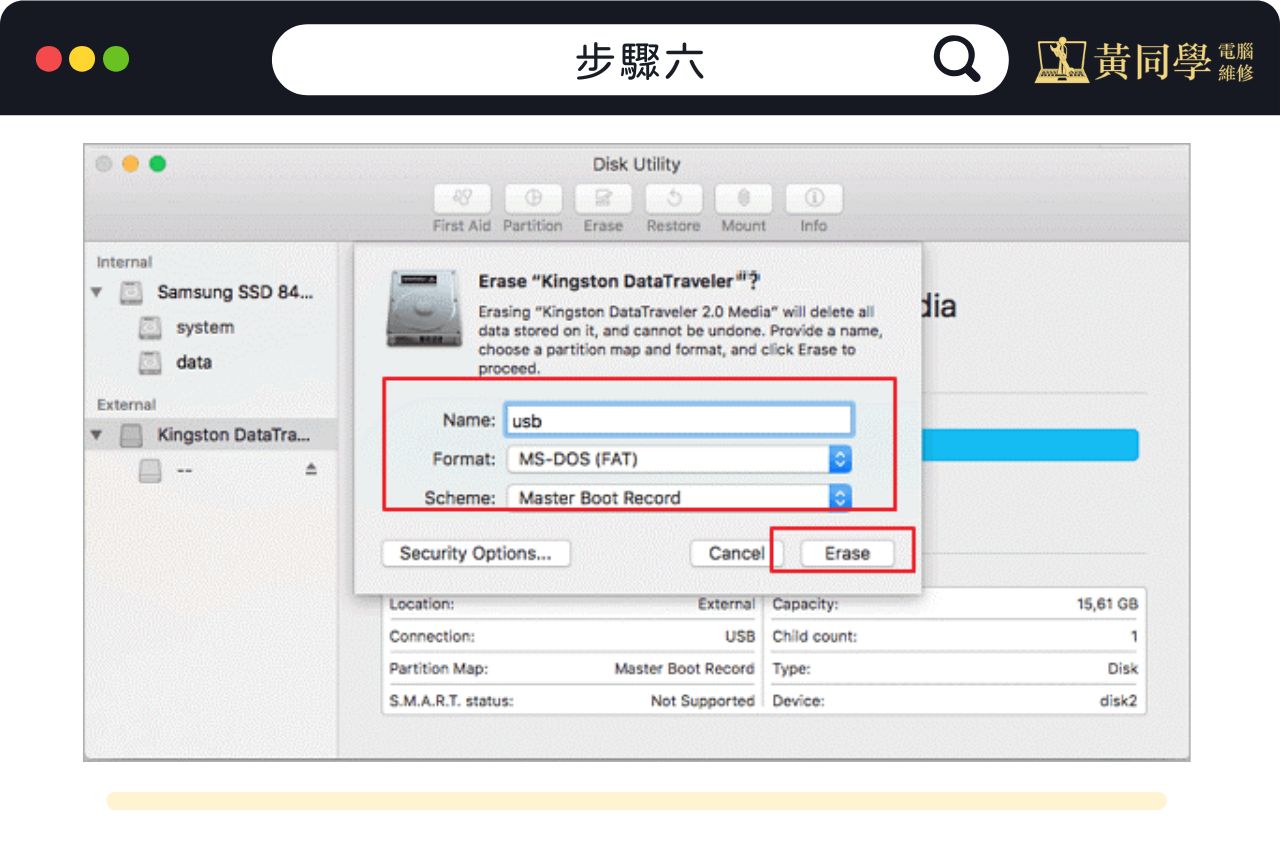
Task: Click the Samsung SSD drive icon
Action: [x=132, y=293]
